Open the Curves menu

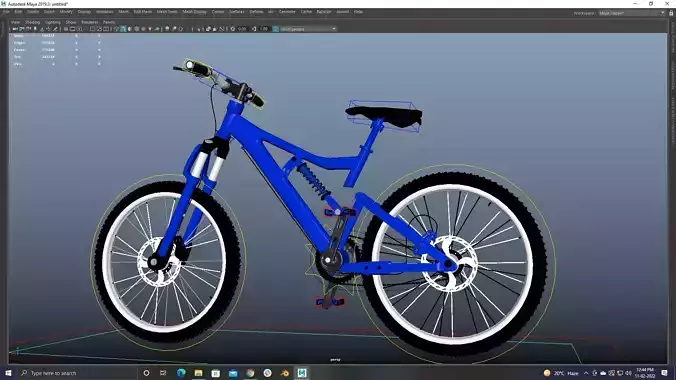pyautogui.click(x=218, y=12)
